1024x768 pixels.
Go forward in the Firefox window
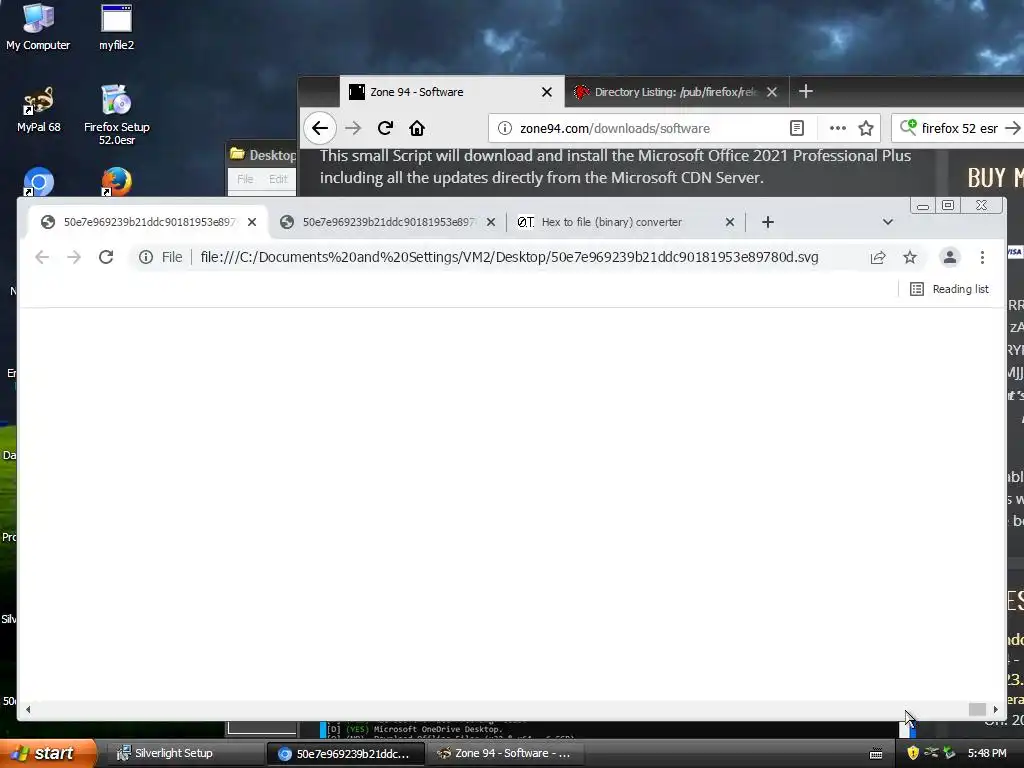tap(353, 128)
